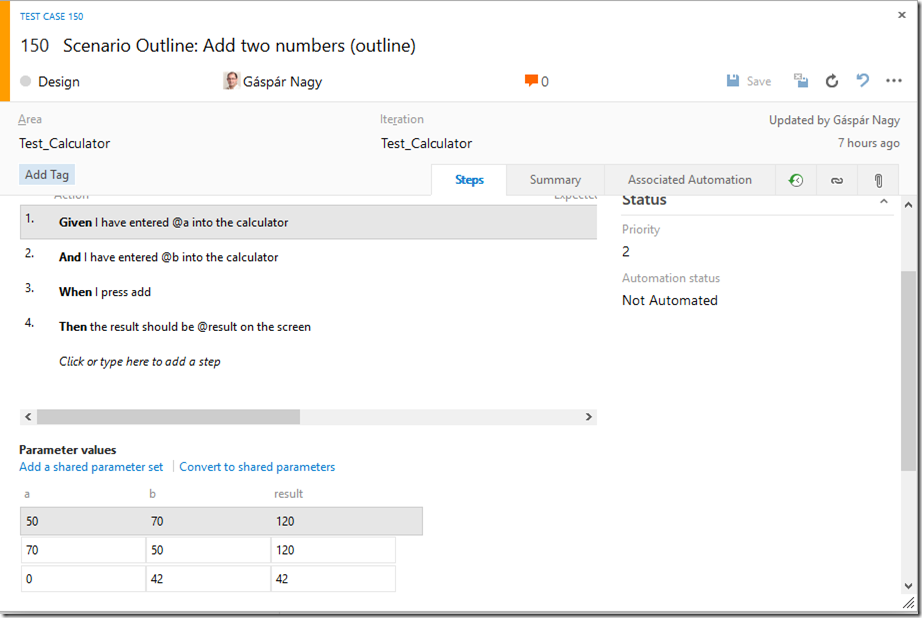The image size is (922, 618).
Task: Select step 1 Given I have entered @a
Action: pos(308,222)
